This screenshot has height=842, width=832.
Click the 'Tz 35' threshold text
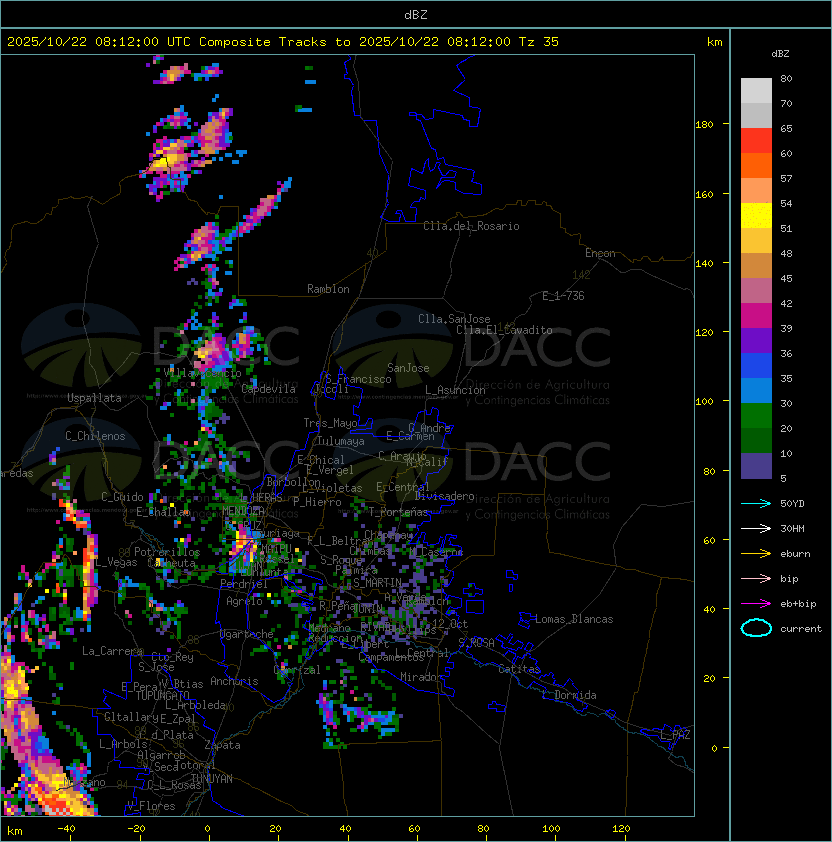click(x=539, y=41)
